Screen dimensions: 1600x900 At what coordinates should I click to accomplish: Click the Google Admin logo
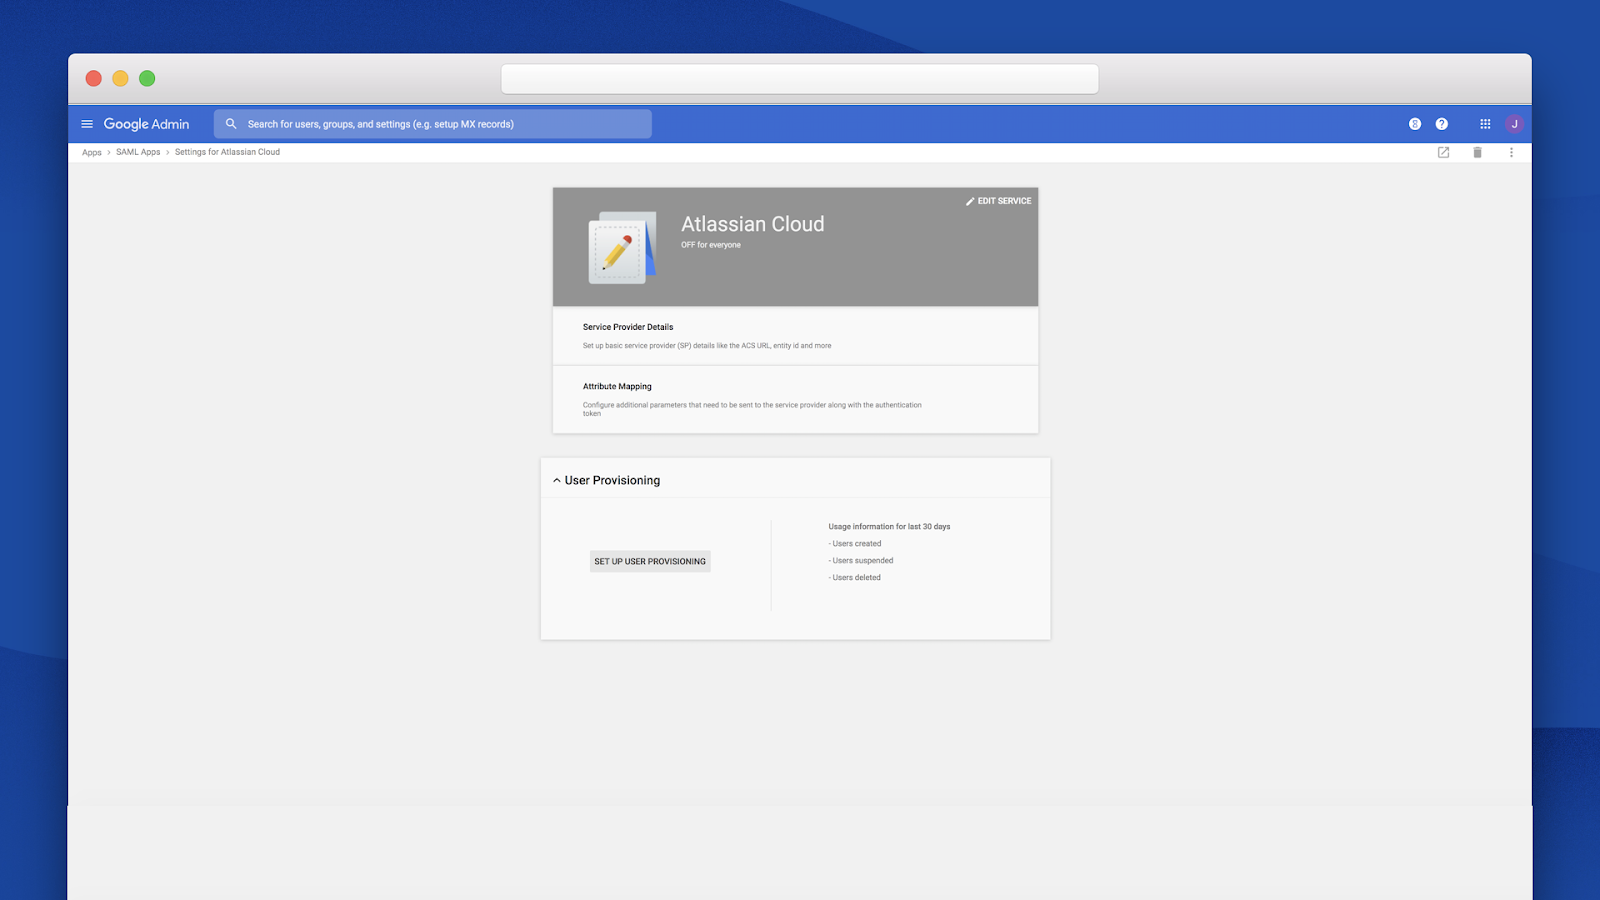coord(146,124)
